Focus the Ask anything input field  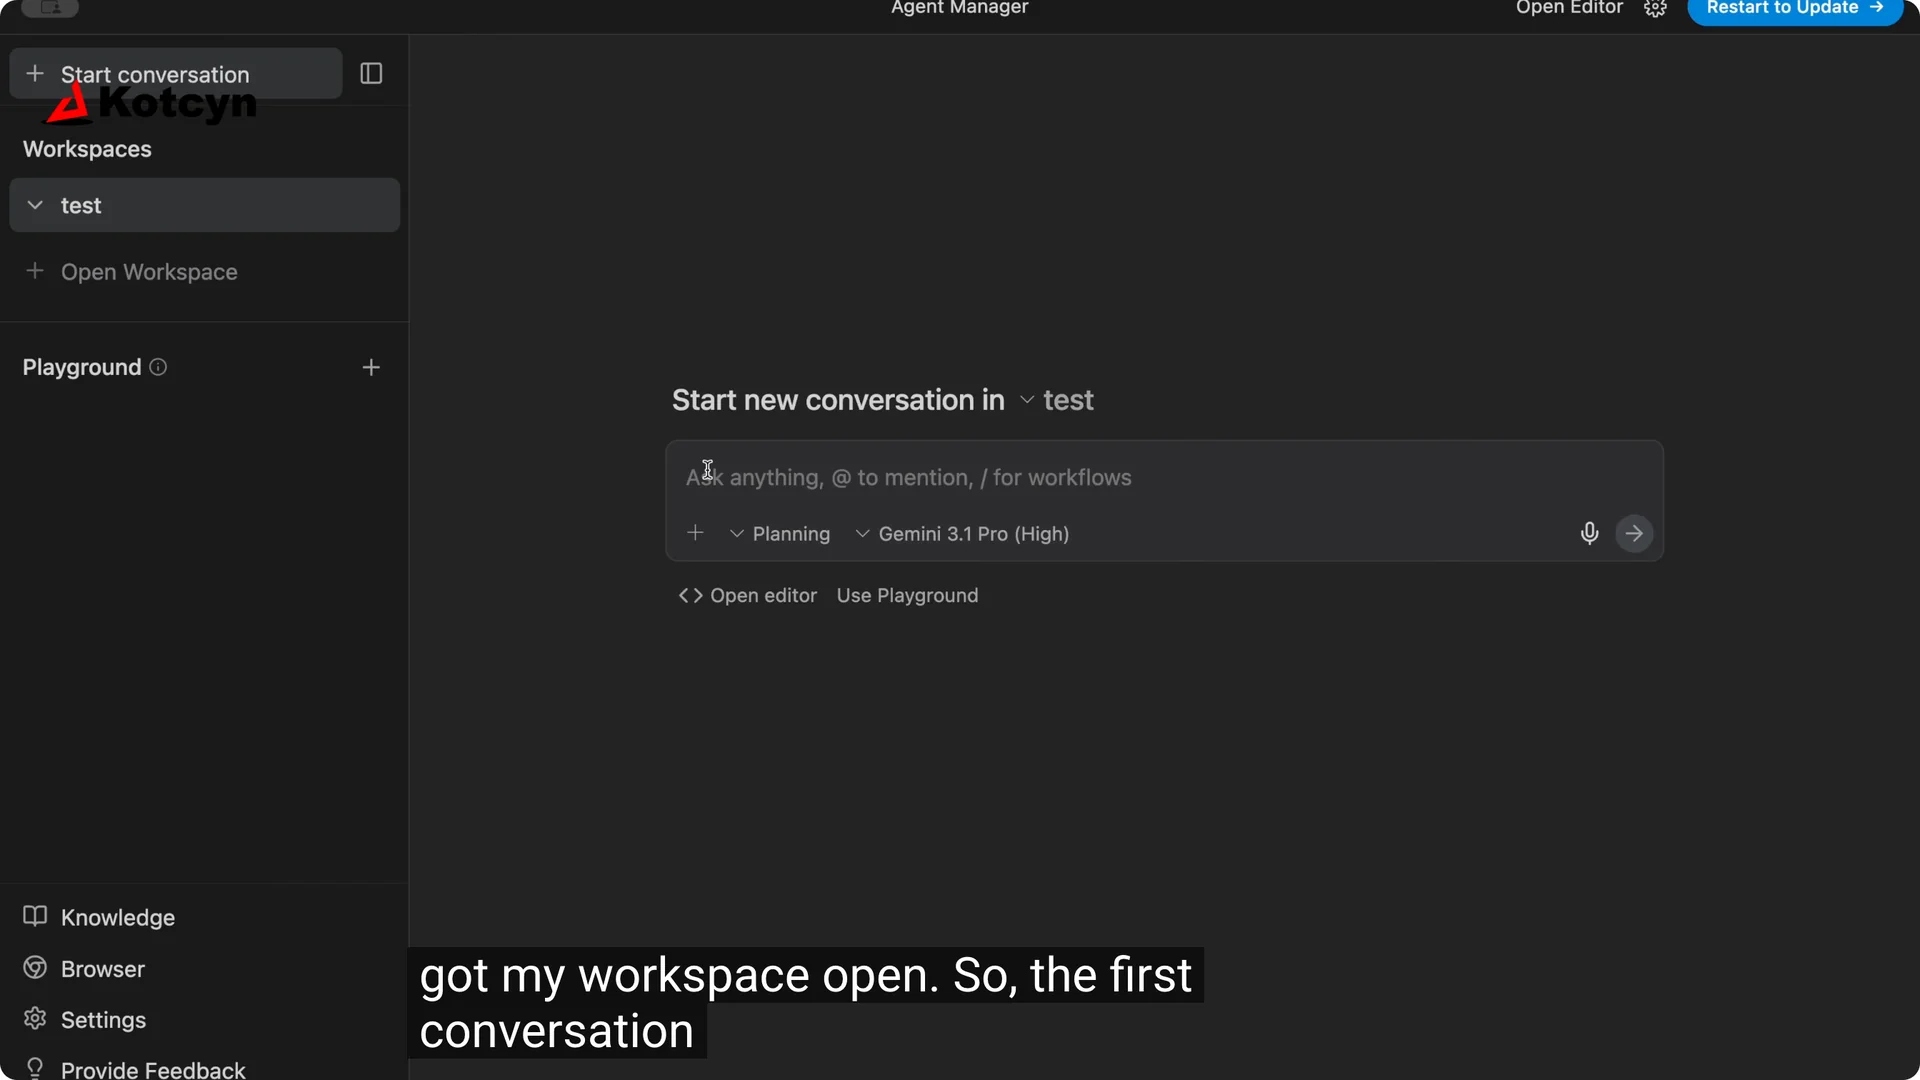click(1164, 478)
